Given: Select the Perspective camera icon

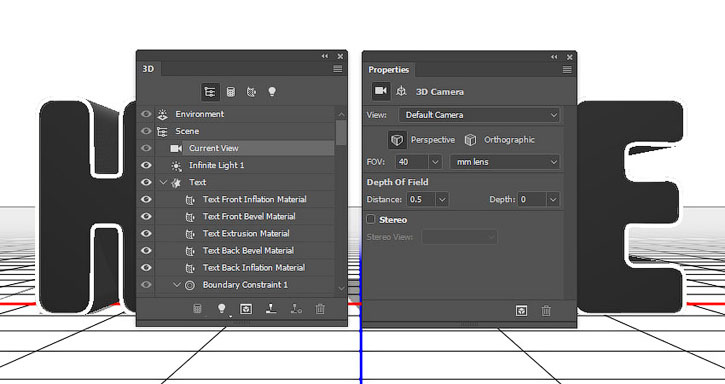Looking at the screenshot, I should (397, 140).
